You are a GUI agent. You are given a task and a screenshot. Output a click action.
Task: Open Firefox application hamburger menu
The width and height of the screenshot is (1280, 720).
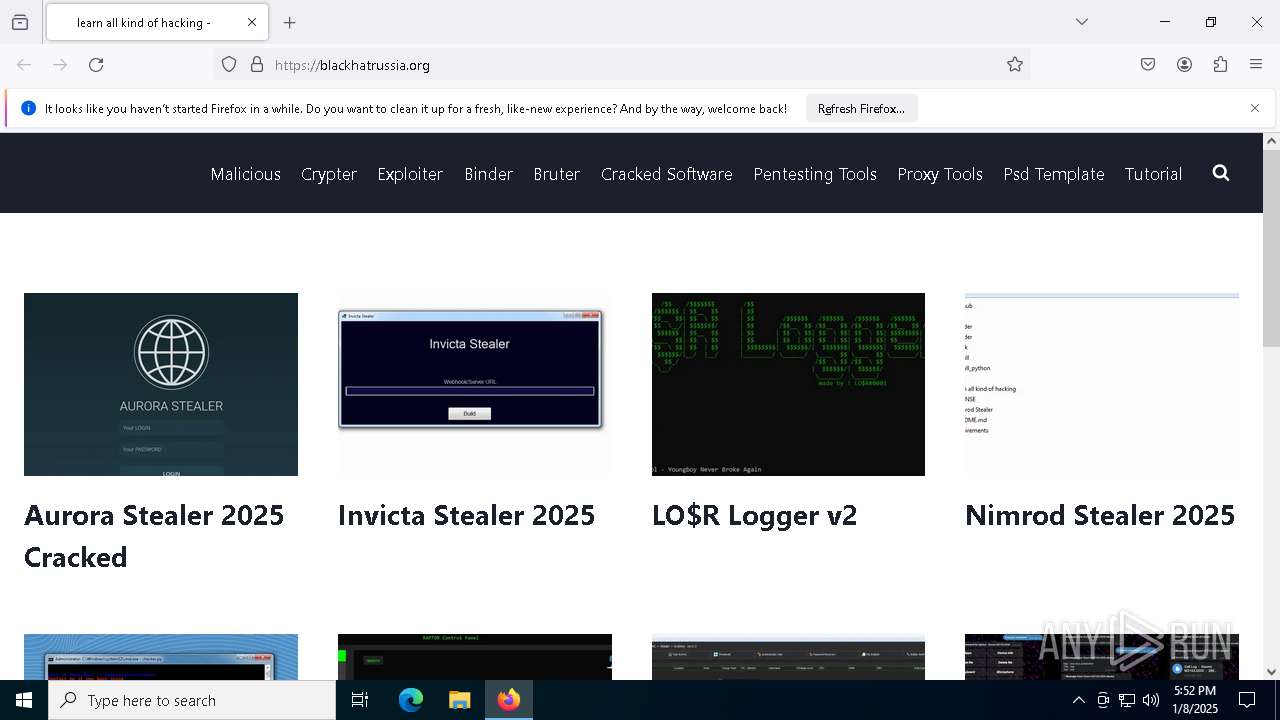click(1256, 65)
